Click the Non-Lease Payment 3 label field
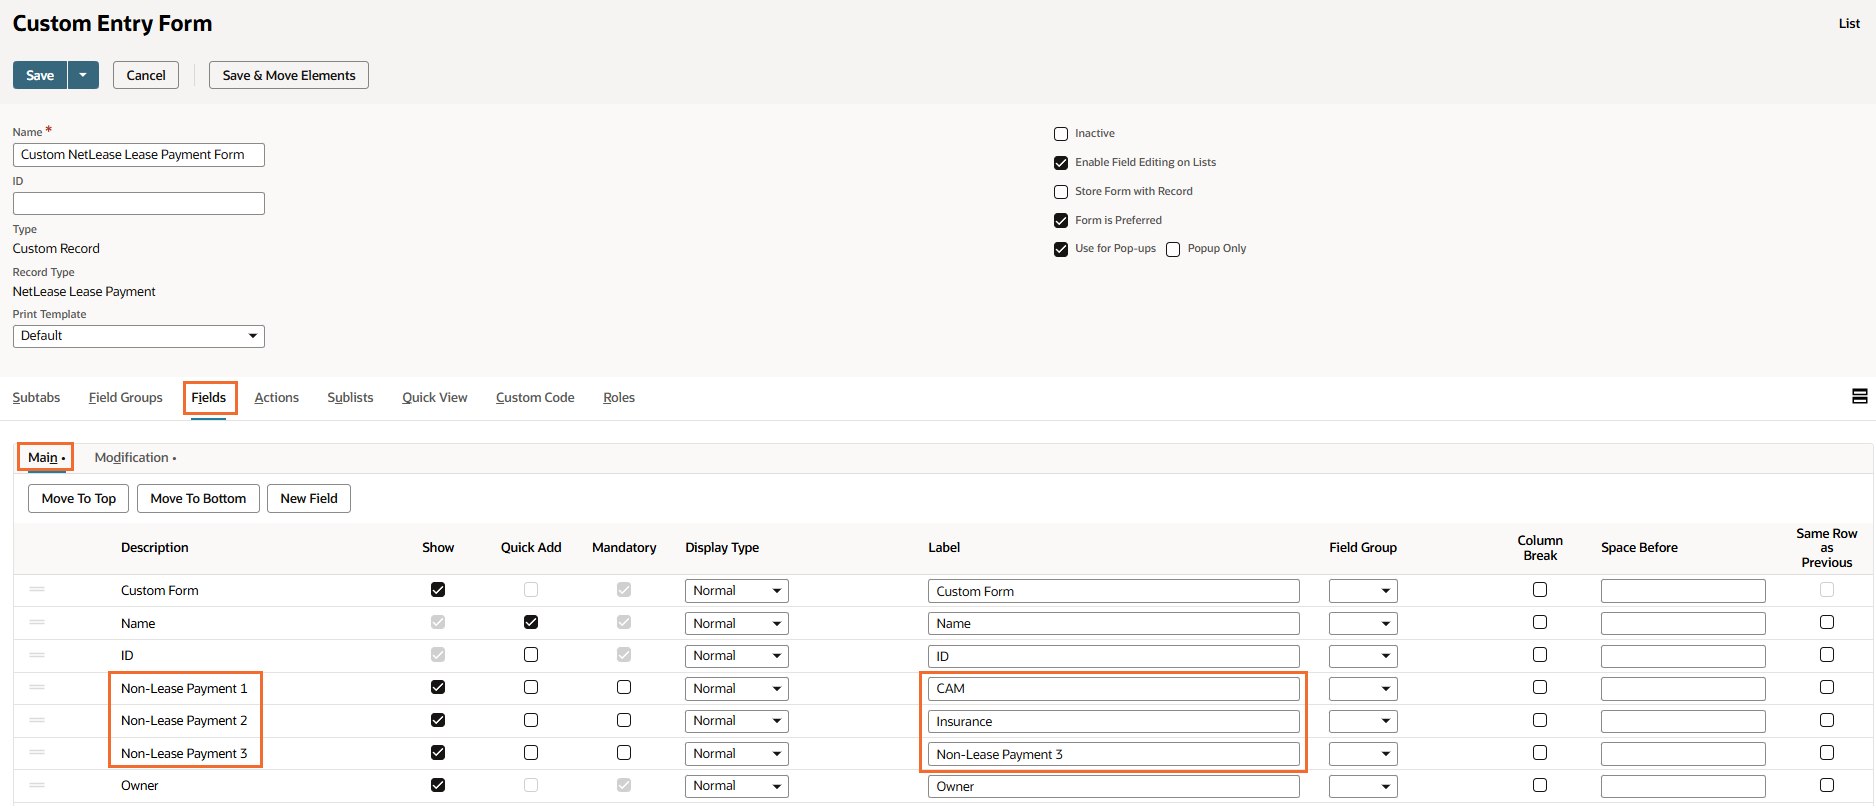 pyautogui.click(x=1113, y=754)
